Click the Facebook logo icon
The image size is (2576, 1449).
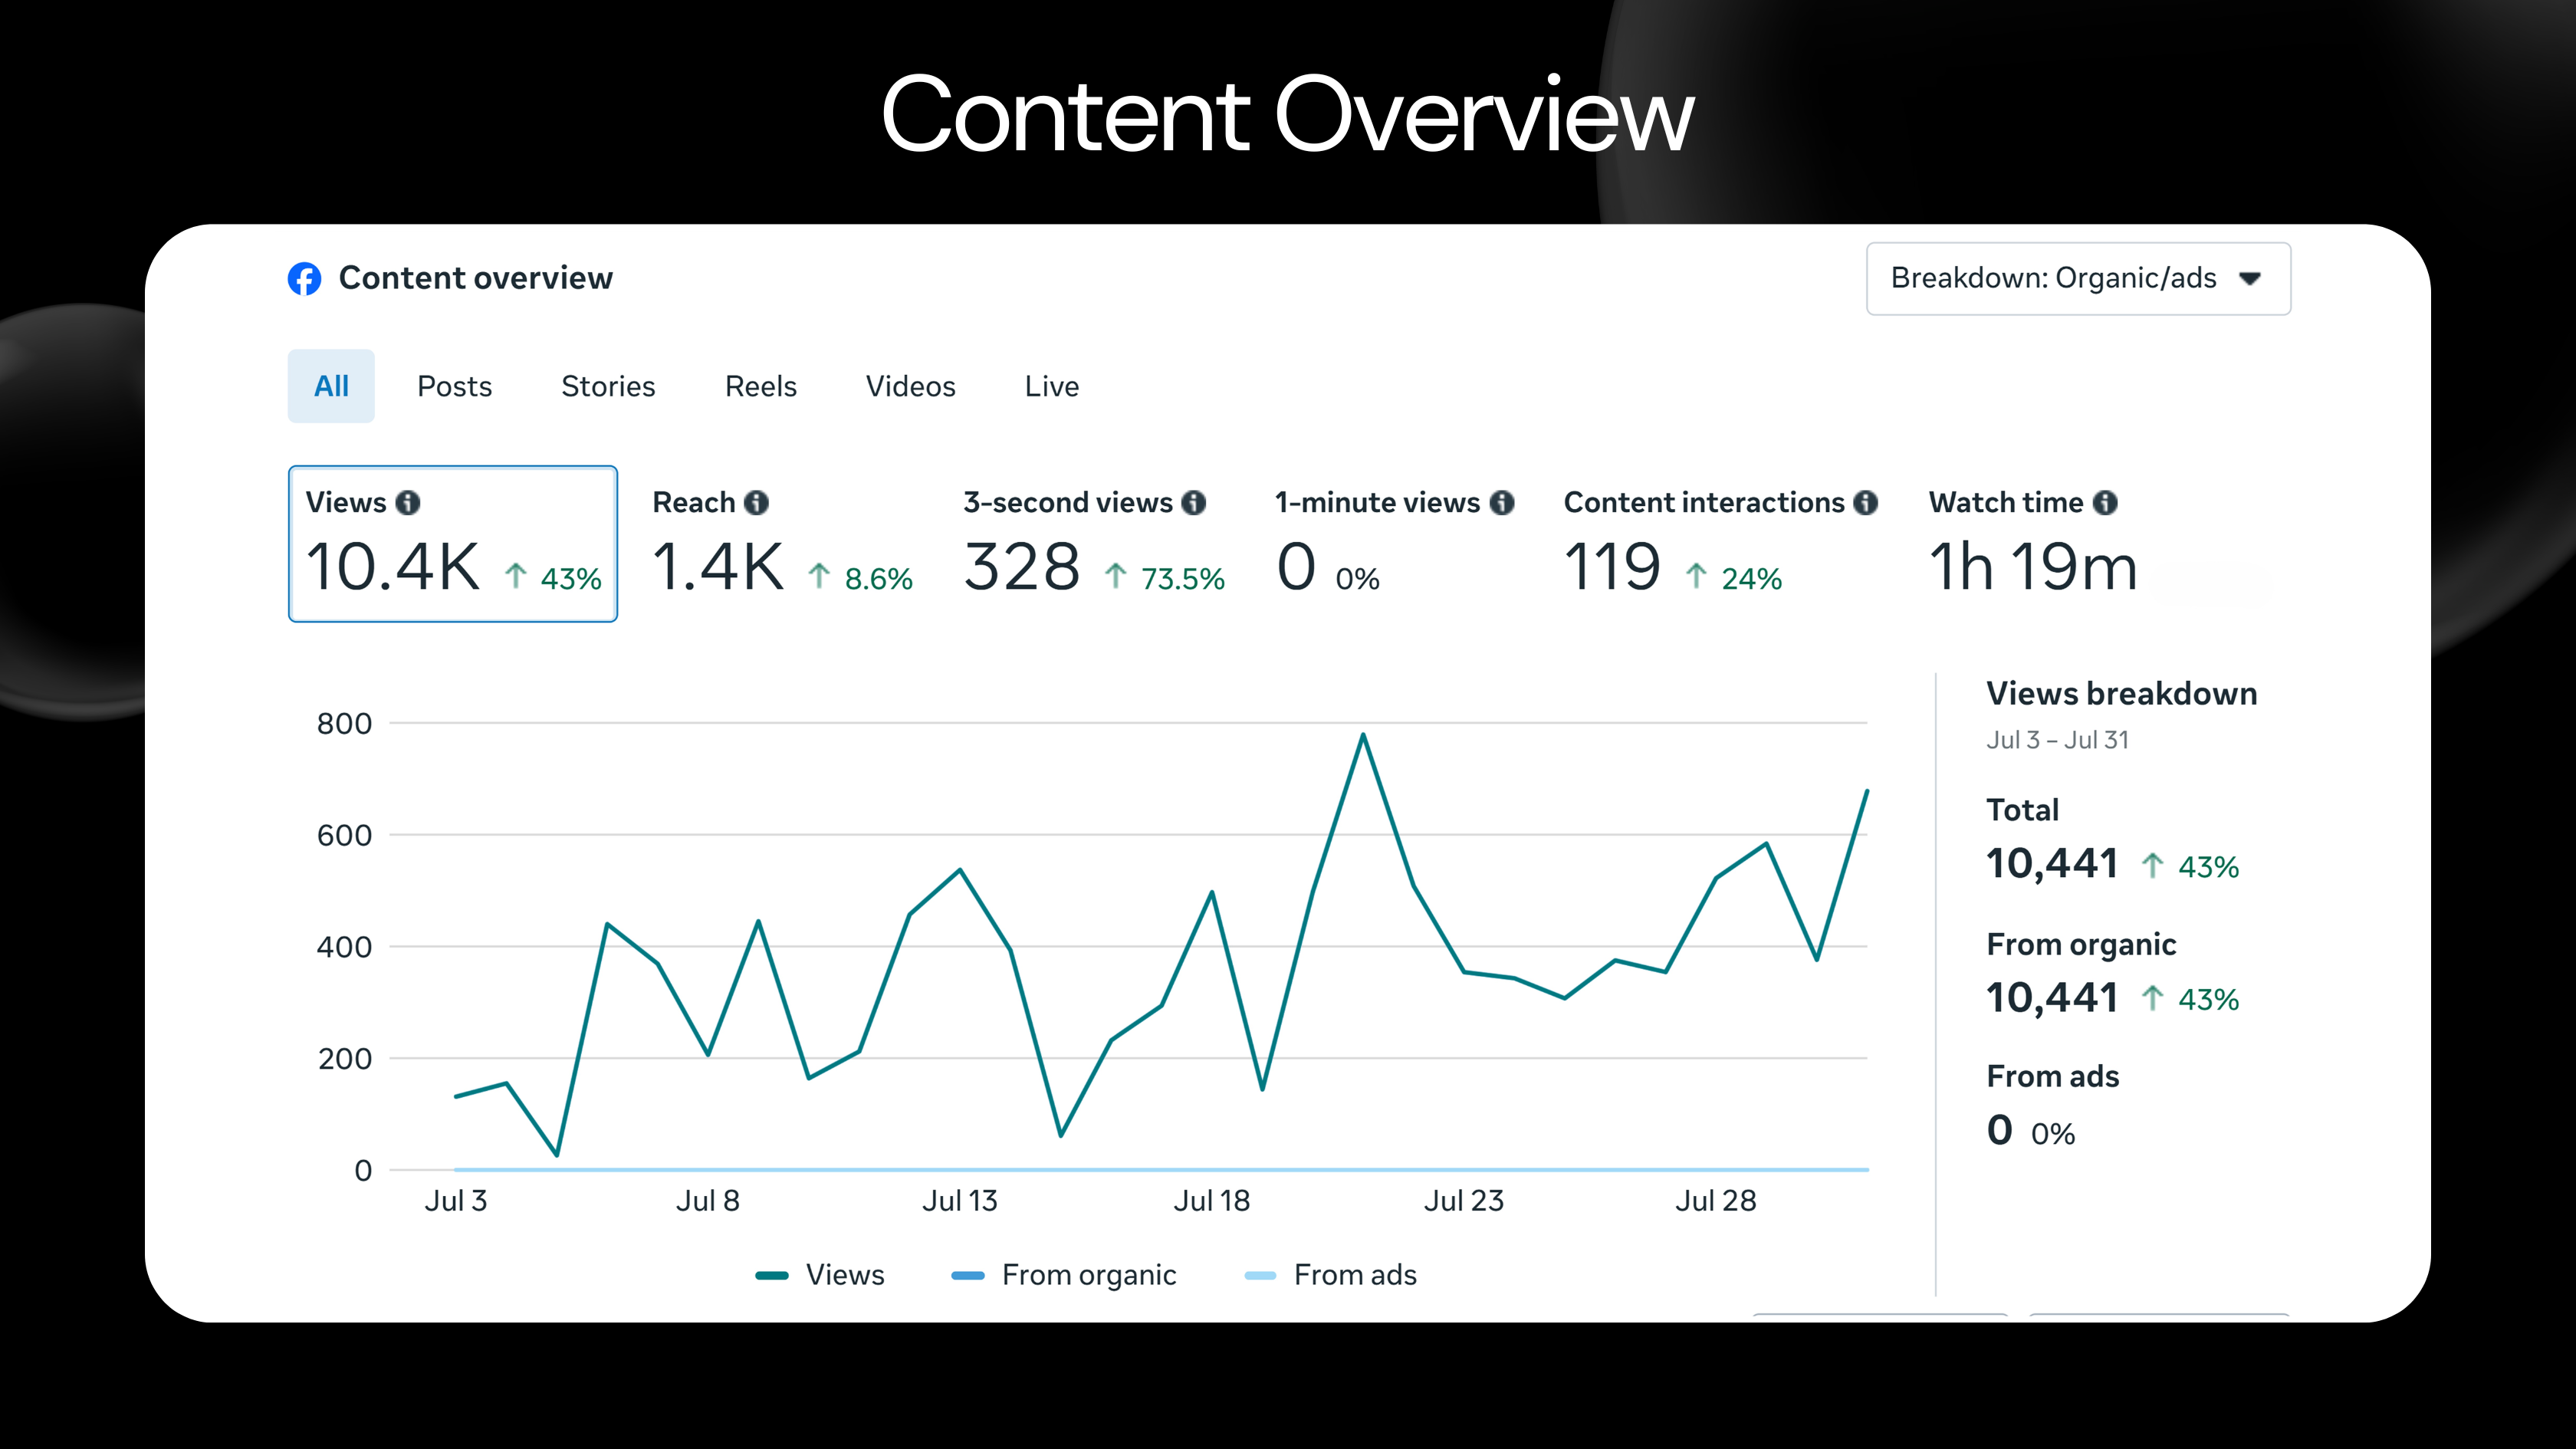tap(305, 279)
